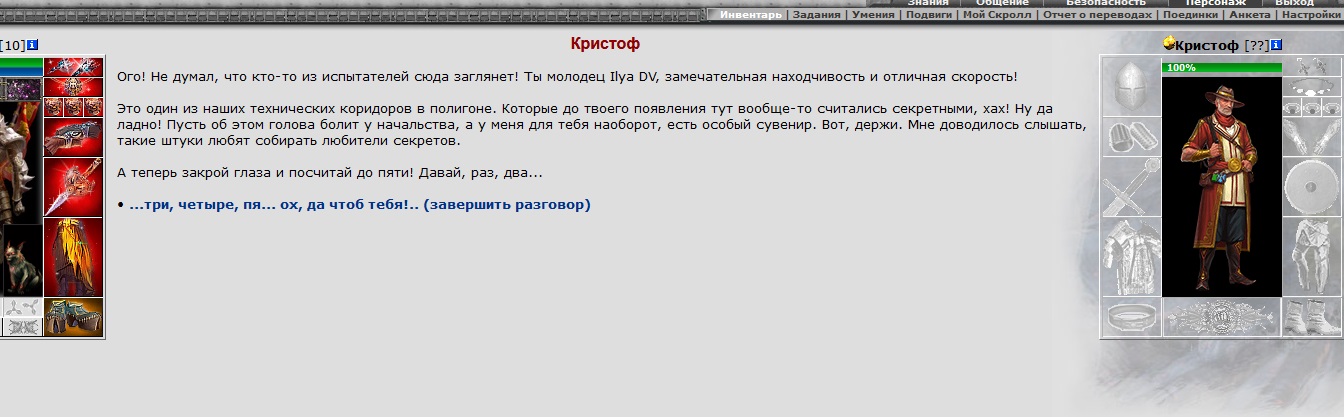Click the player's pet dog thumbnail
1344x417 pixels.
pos(21,260)
